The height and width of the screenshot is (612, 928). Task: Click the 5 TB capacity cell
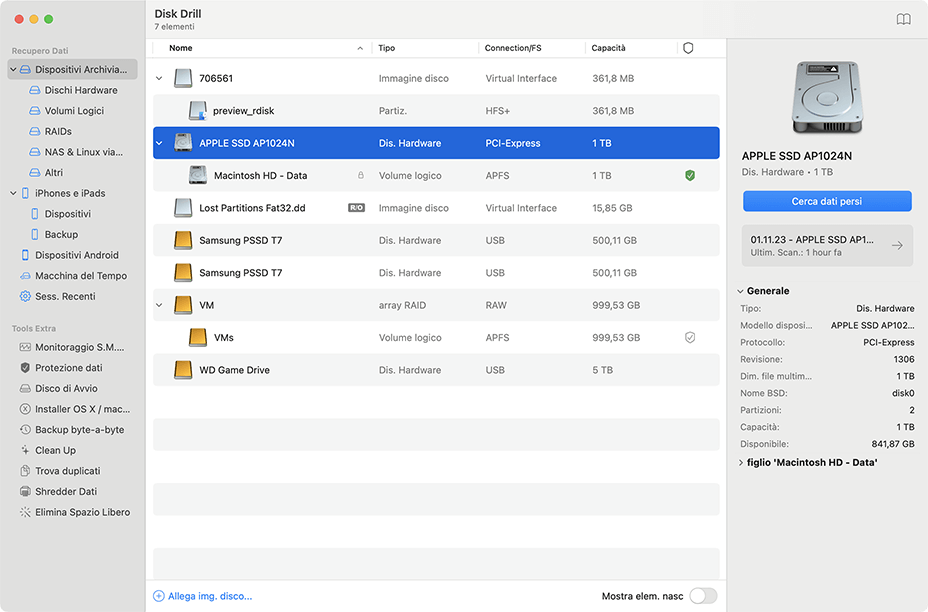602,370
